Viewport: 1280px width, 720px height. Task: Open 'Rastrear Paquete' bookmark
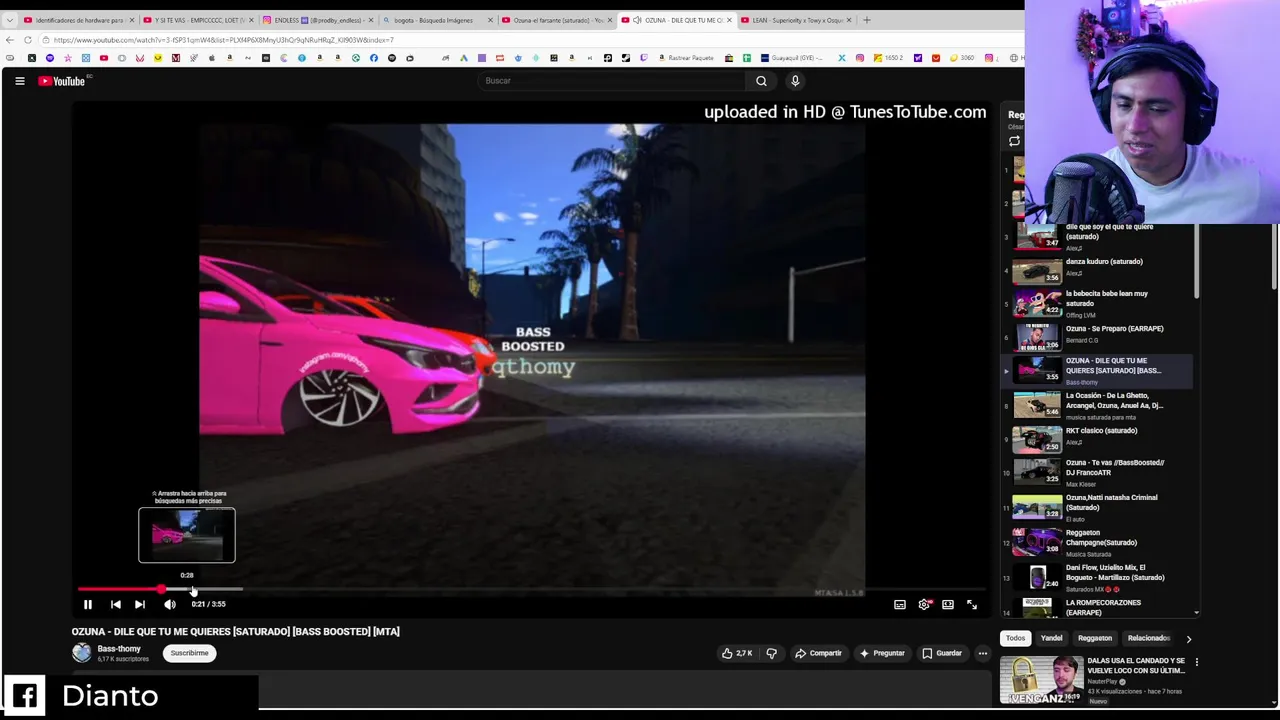pyautogui.click(x=686, y=58)
